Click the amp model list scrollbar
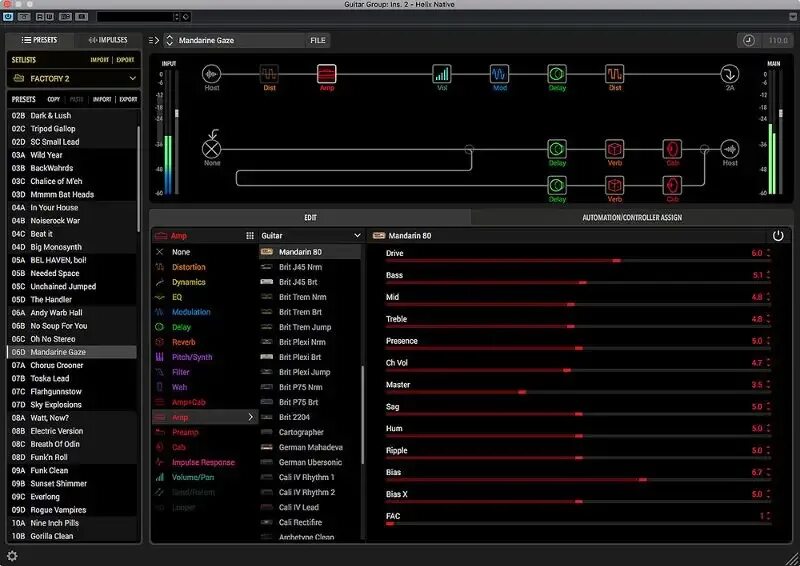This screenshot has height=566, width=800. [x=363, y=414]
